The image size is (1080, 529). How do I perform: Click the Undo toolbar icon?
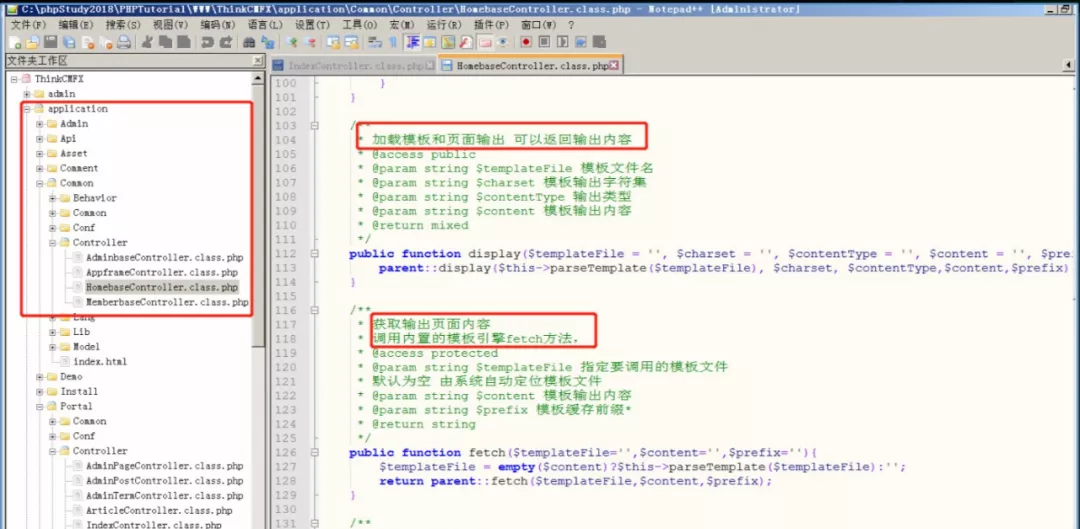coord(207,43)
